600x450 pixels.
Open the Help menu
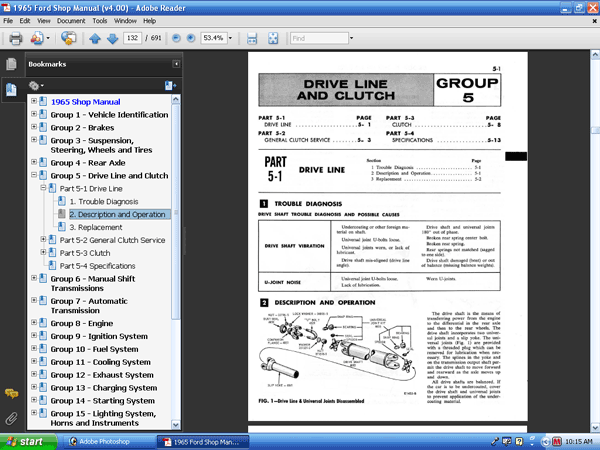click(149, 21)
